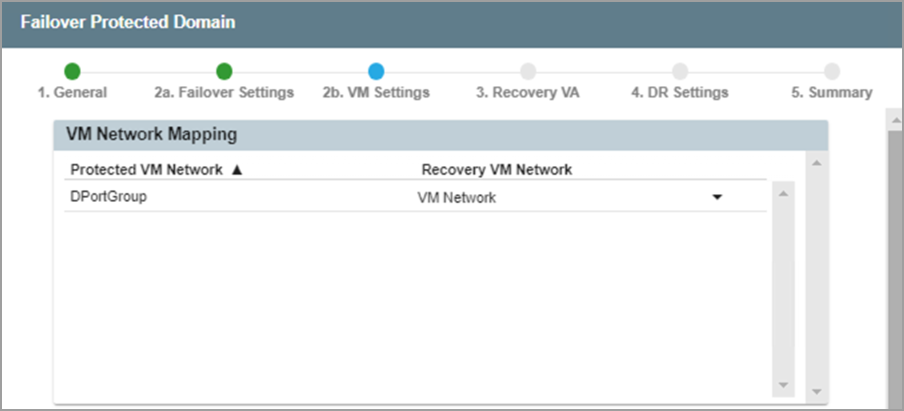Jump to the '3. Recovery VA' label
The width and height of the screenshot is (904, 411).
click(x=527, y=92)
